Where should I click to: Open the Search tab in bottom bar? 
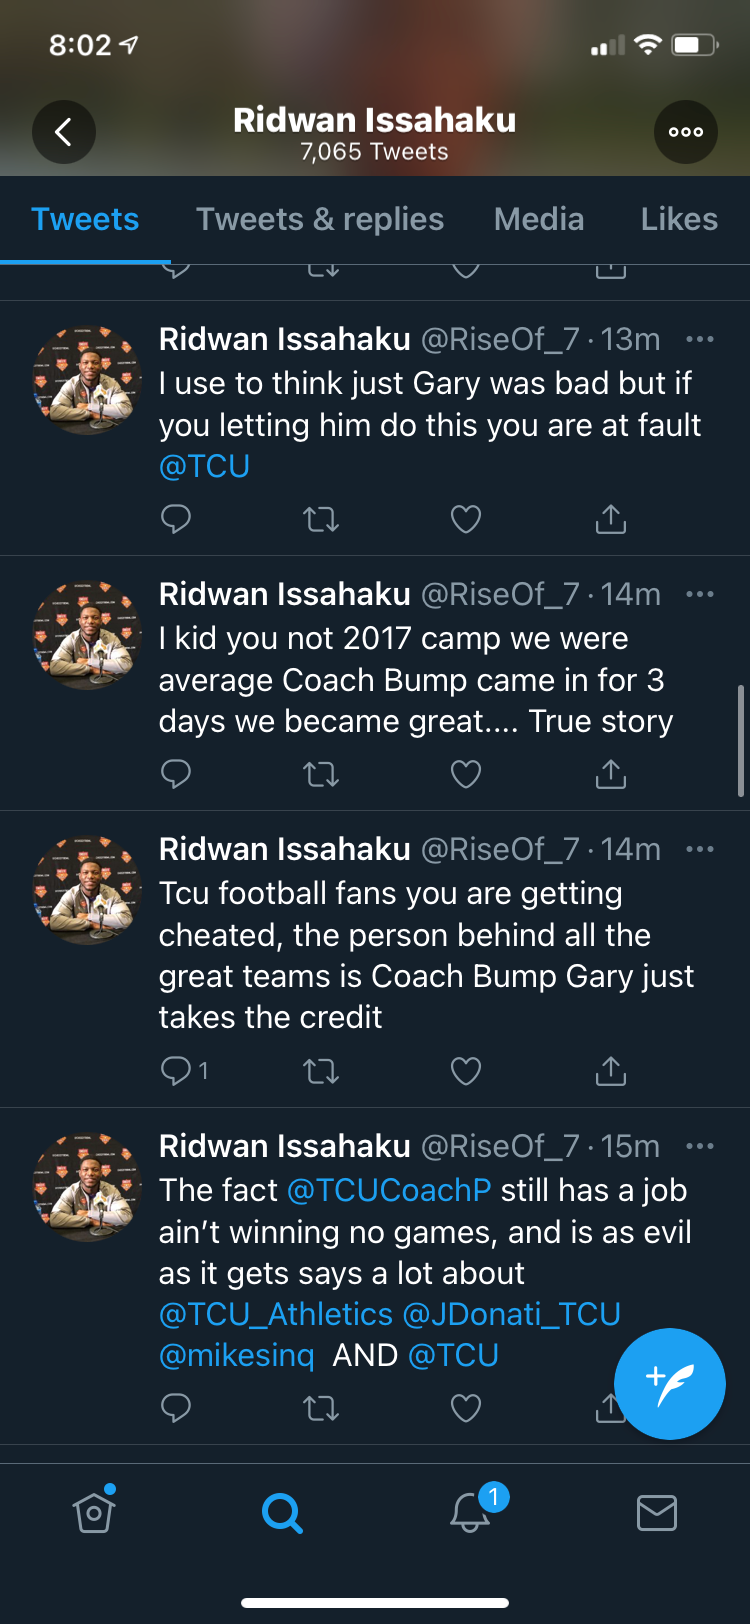click(x=282, y=1513)
